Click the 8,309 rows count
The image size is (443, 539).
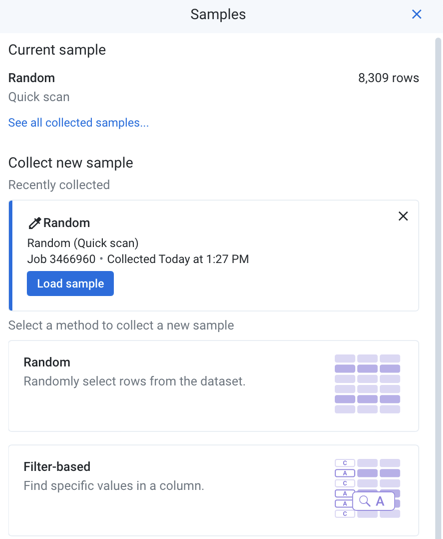(388, 78)
